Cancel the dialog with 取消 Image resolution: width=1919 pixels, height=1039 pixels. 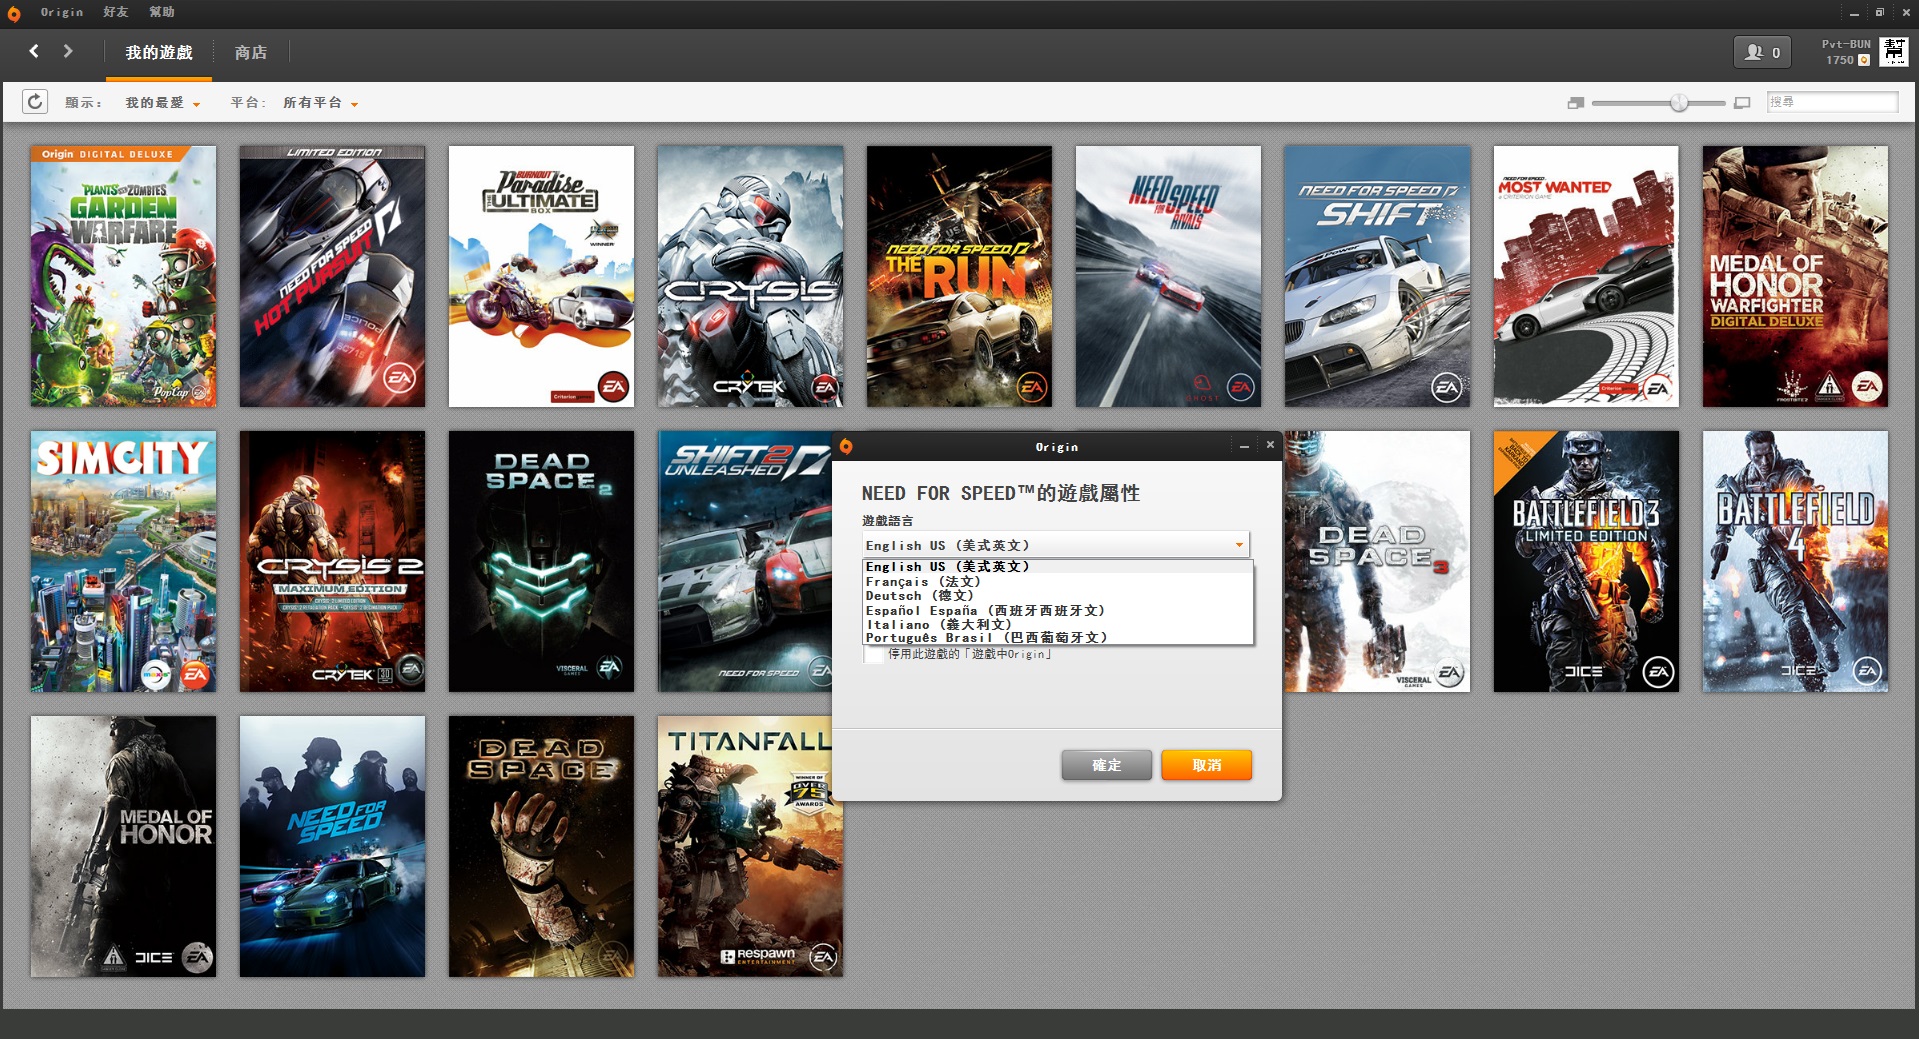click(x=1207, y=765)
